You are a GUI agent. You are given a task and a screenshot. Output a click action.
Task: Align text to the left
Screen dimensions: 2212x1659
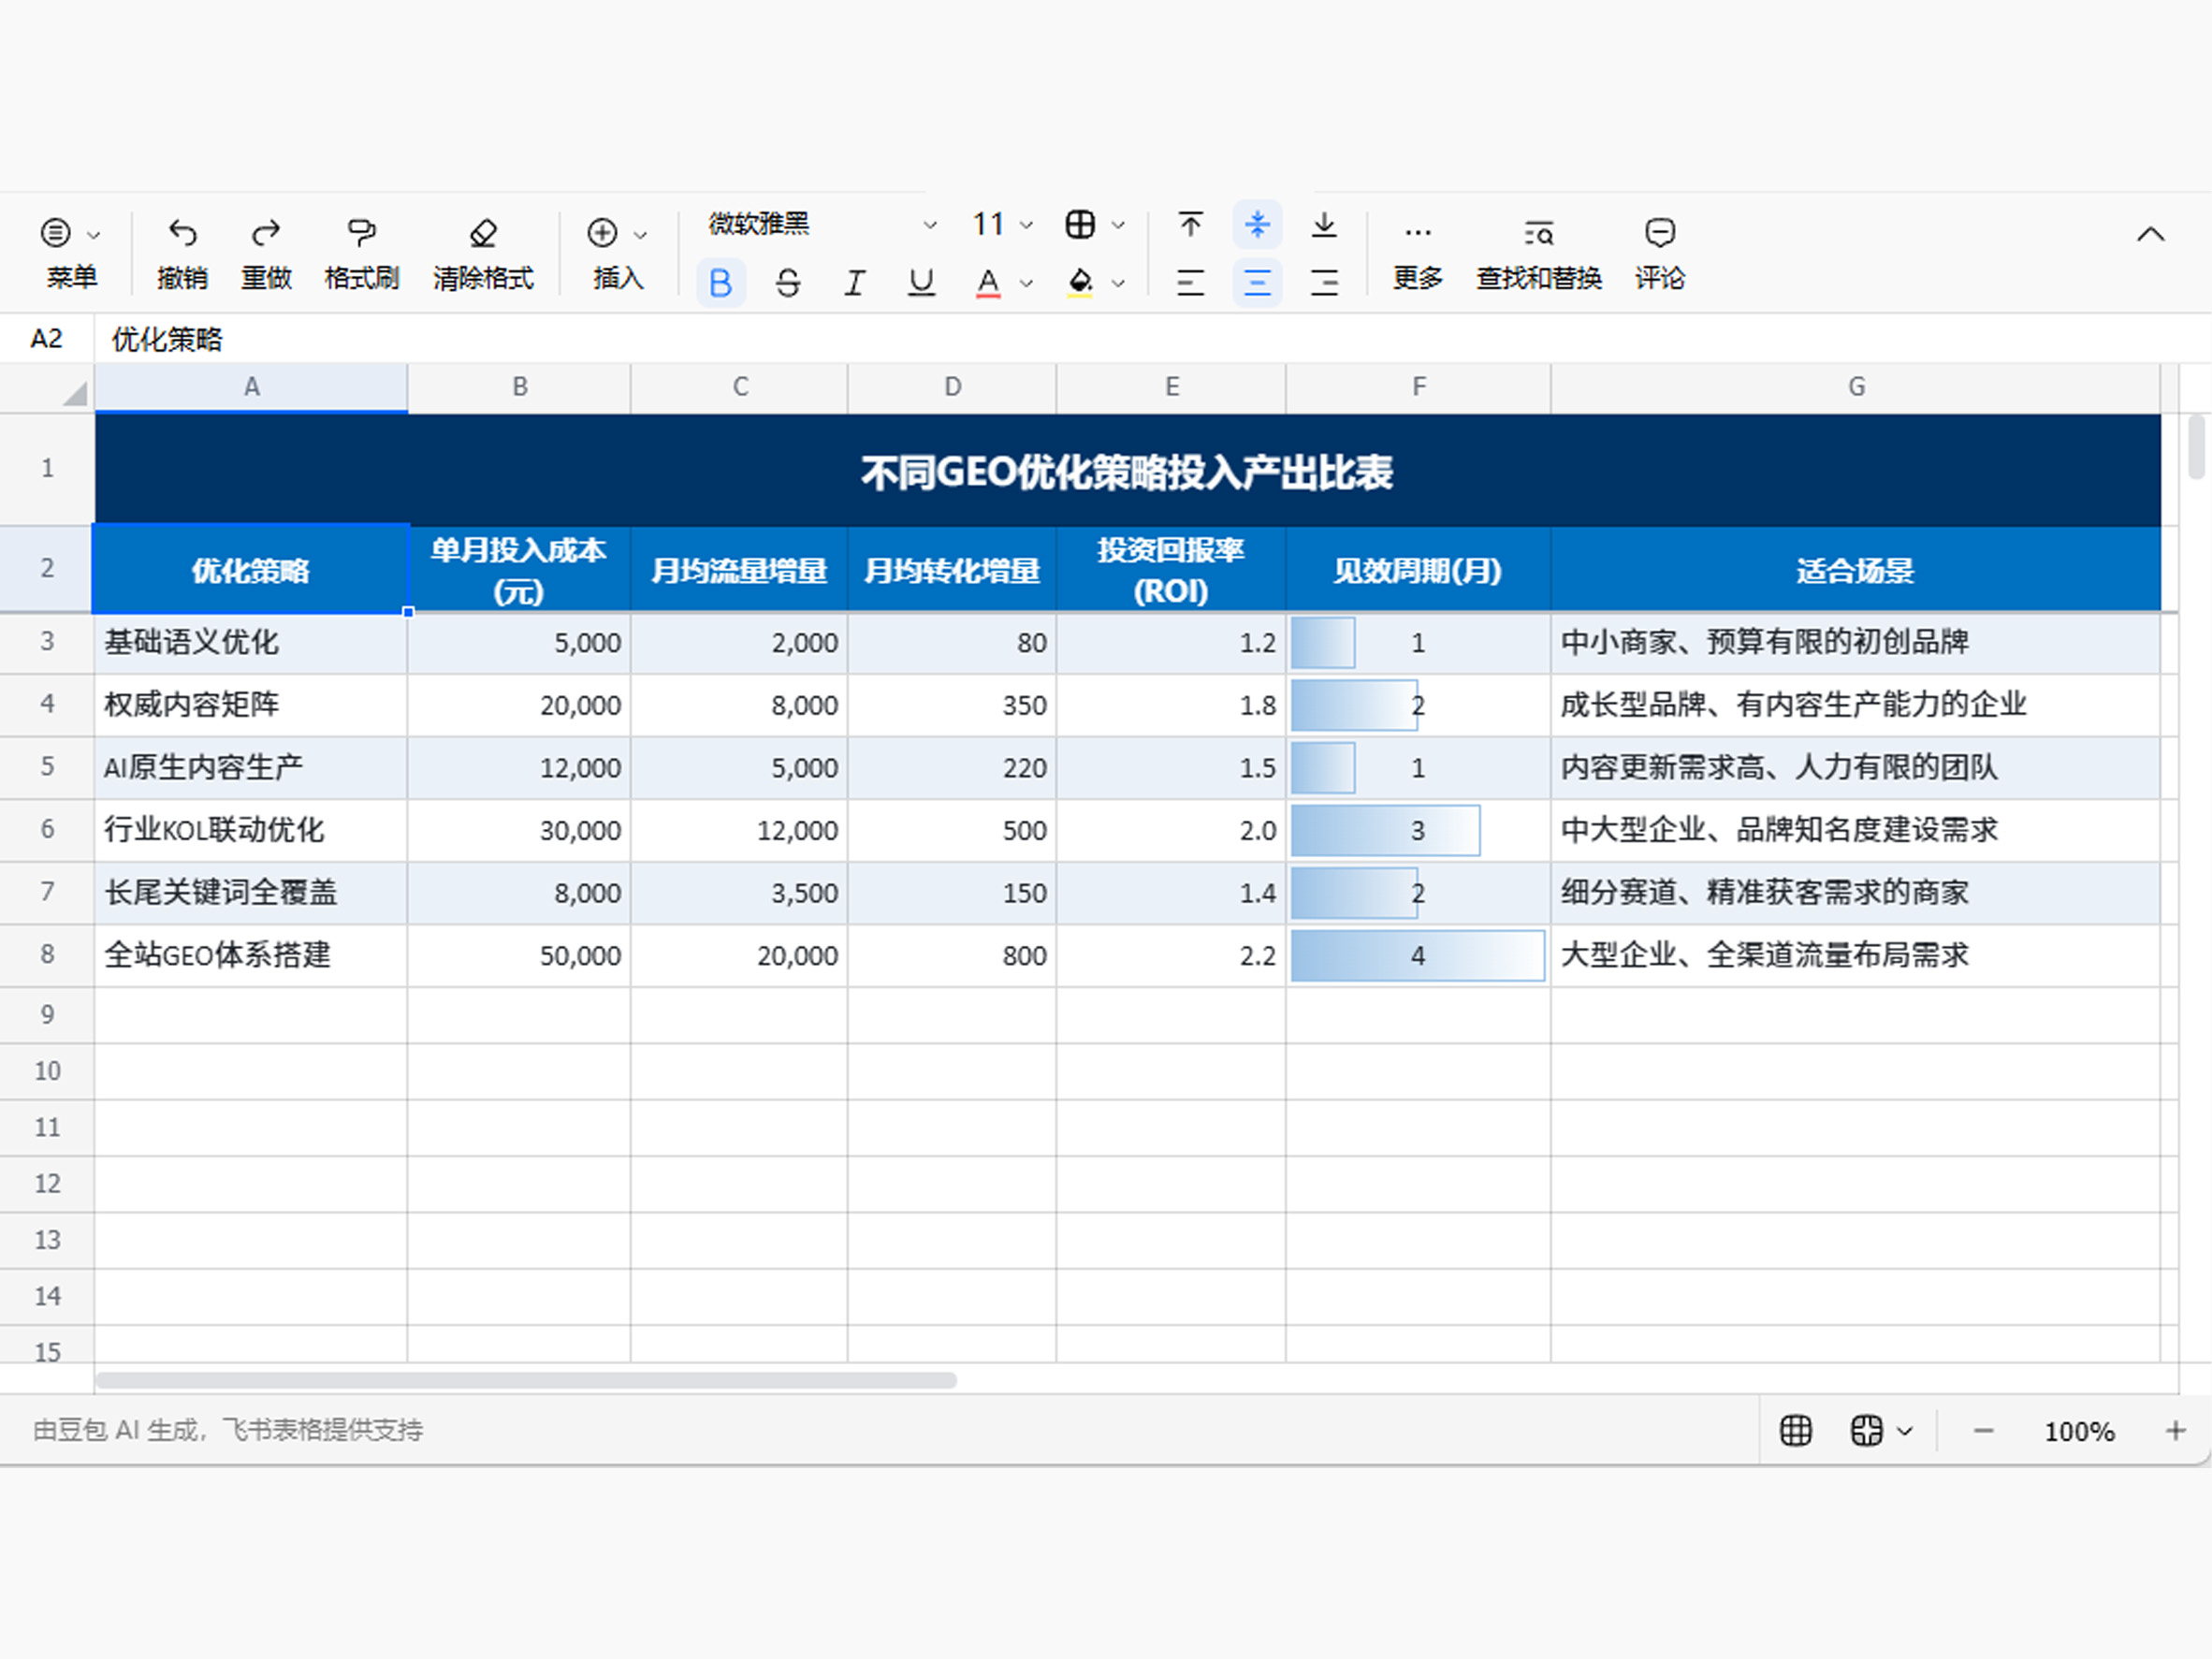click(x=1190, y=283)
